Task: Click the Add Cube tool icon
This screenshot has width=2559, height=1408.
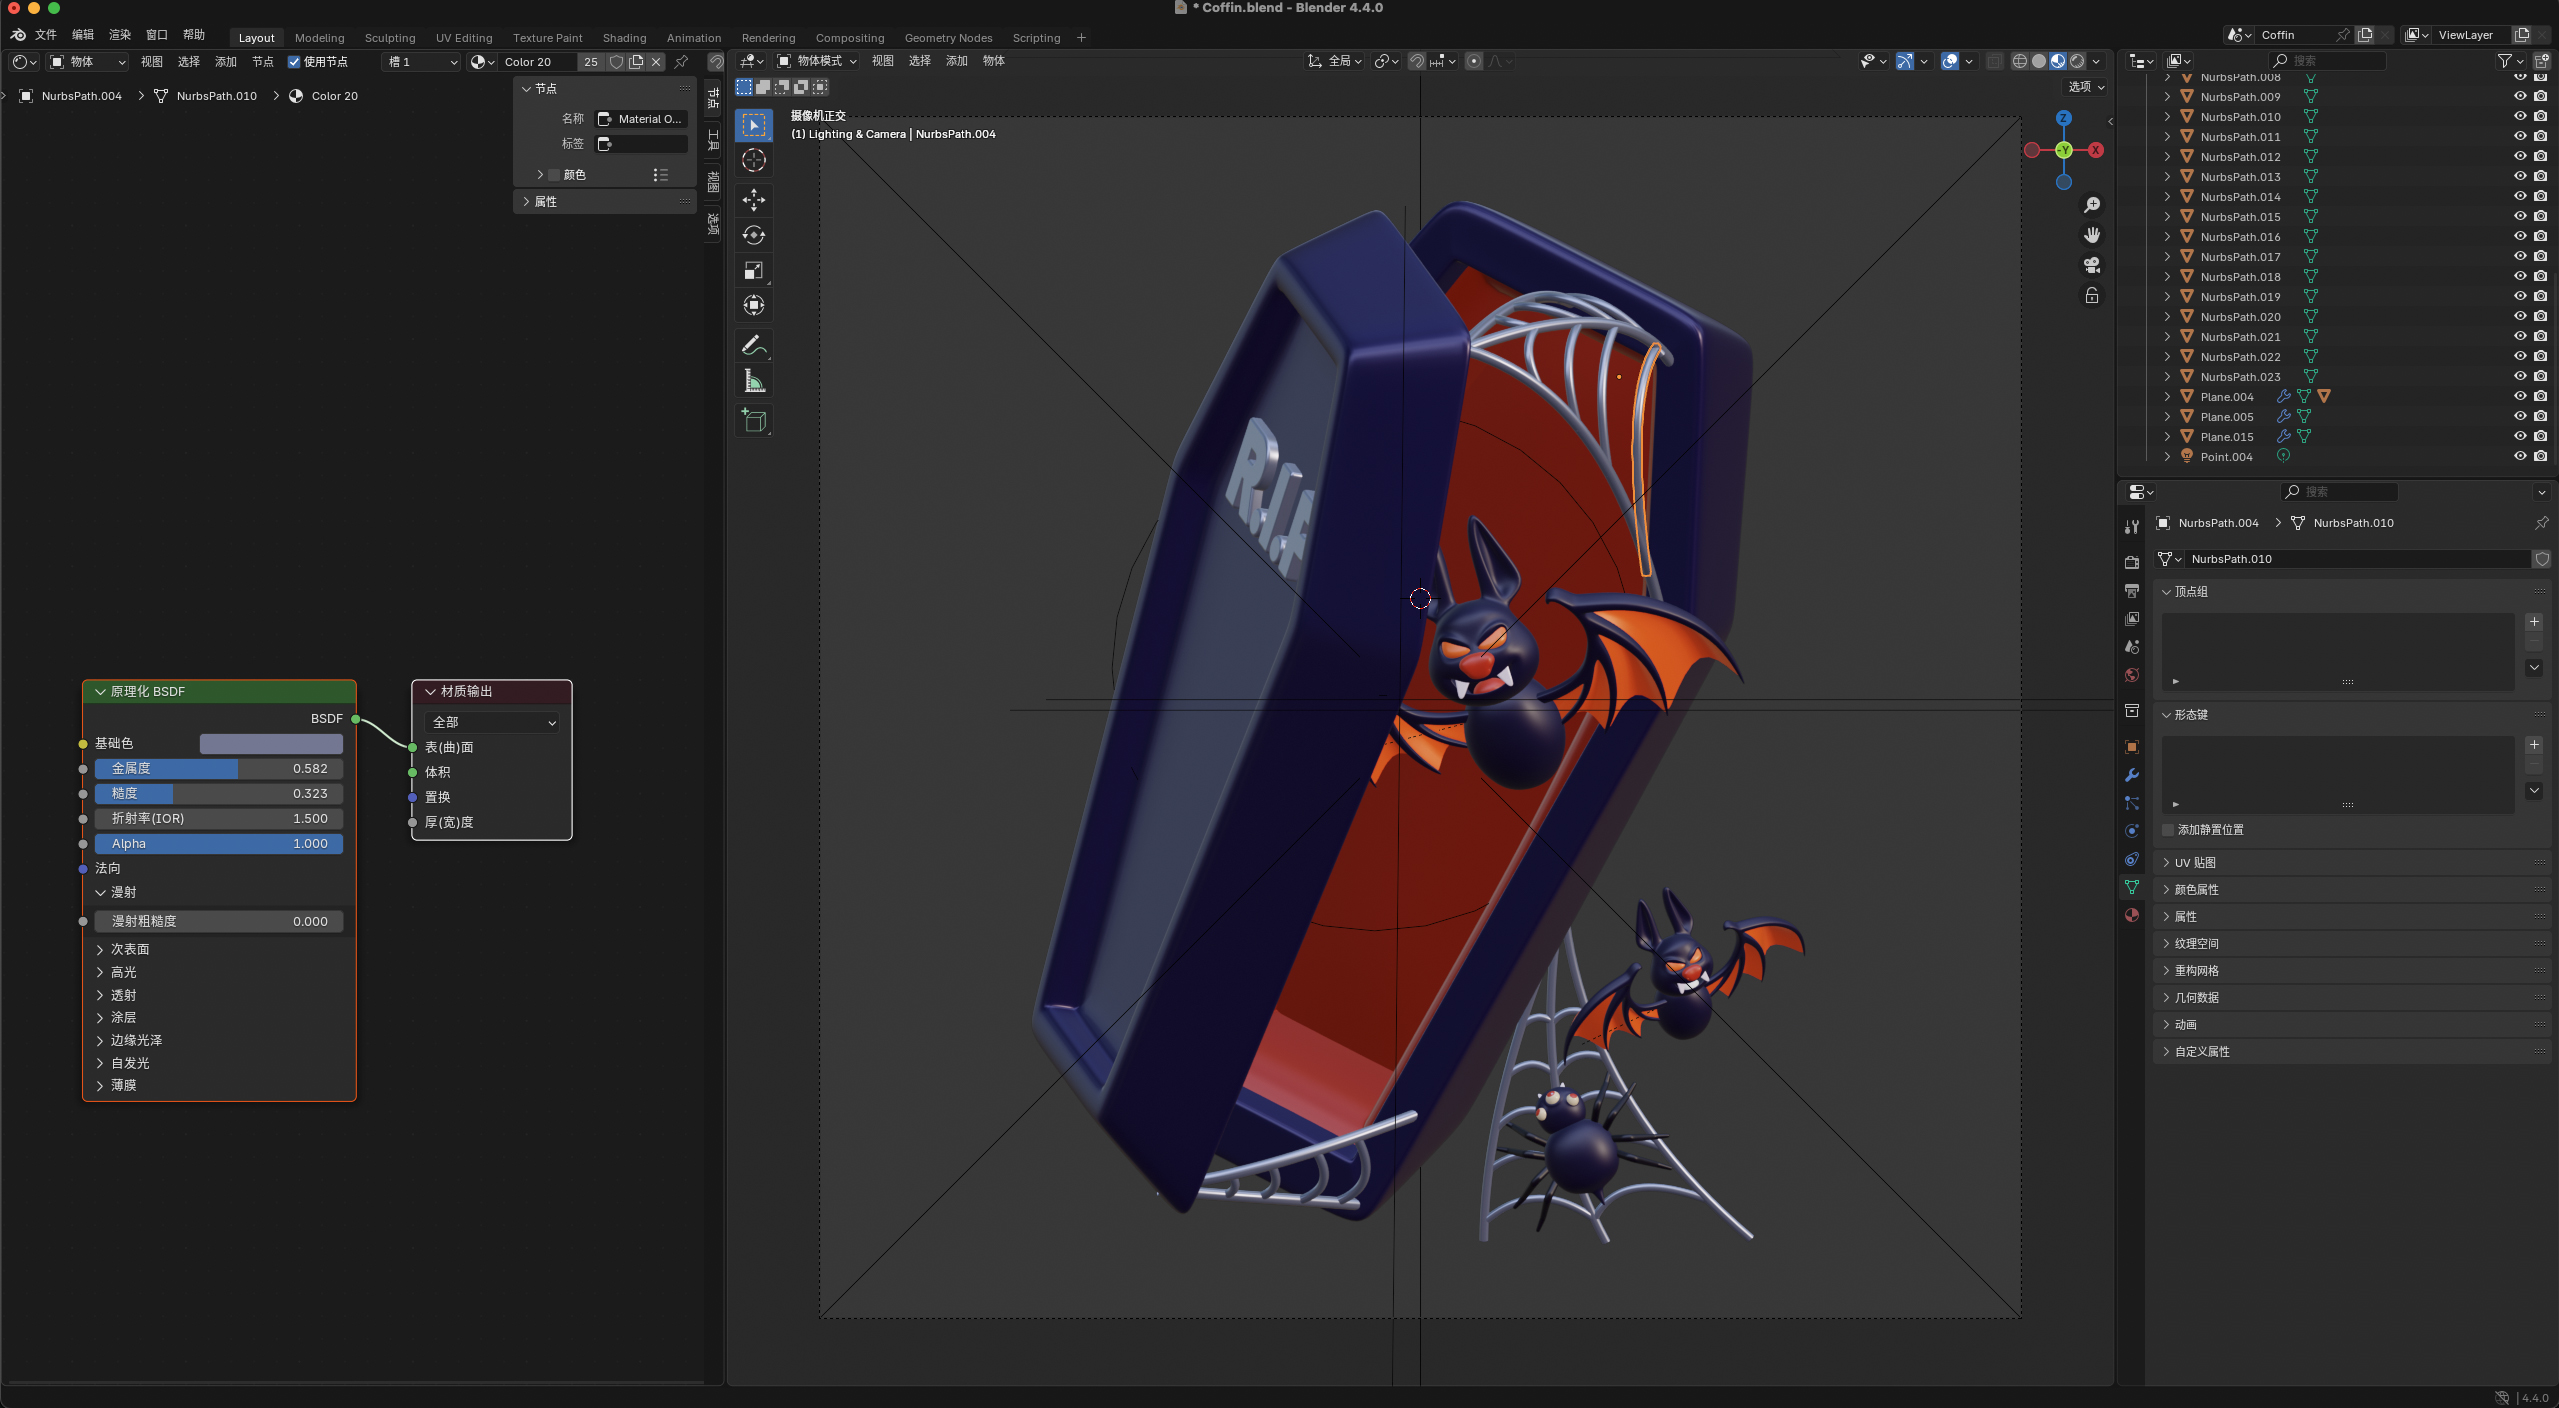Action: pos(754,421)
